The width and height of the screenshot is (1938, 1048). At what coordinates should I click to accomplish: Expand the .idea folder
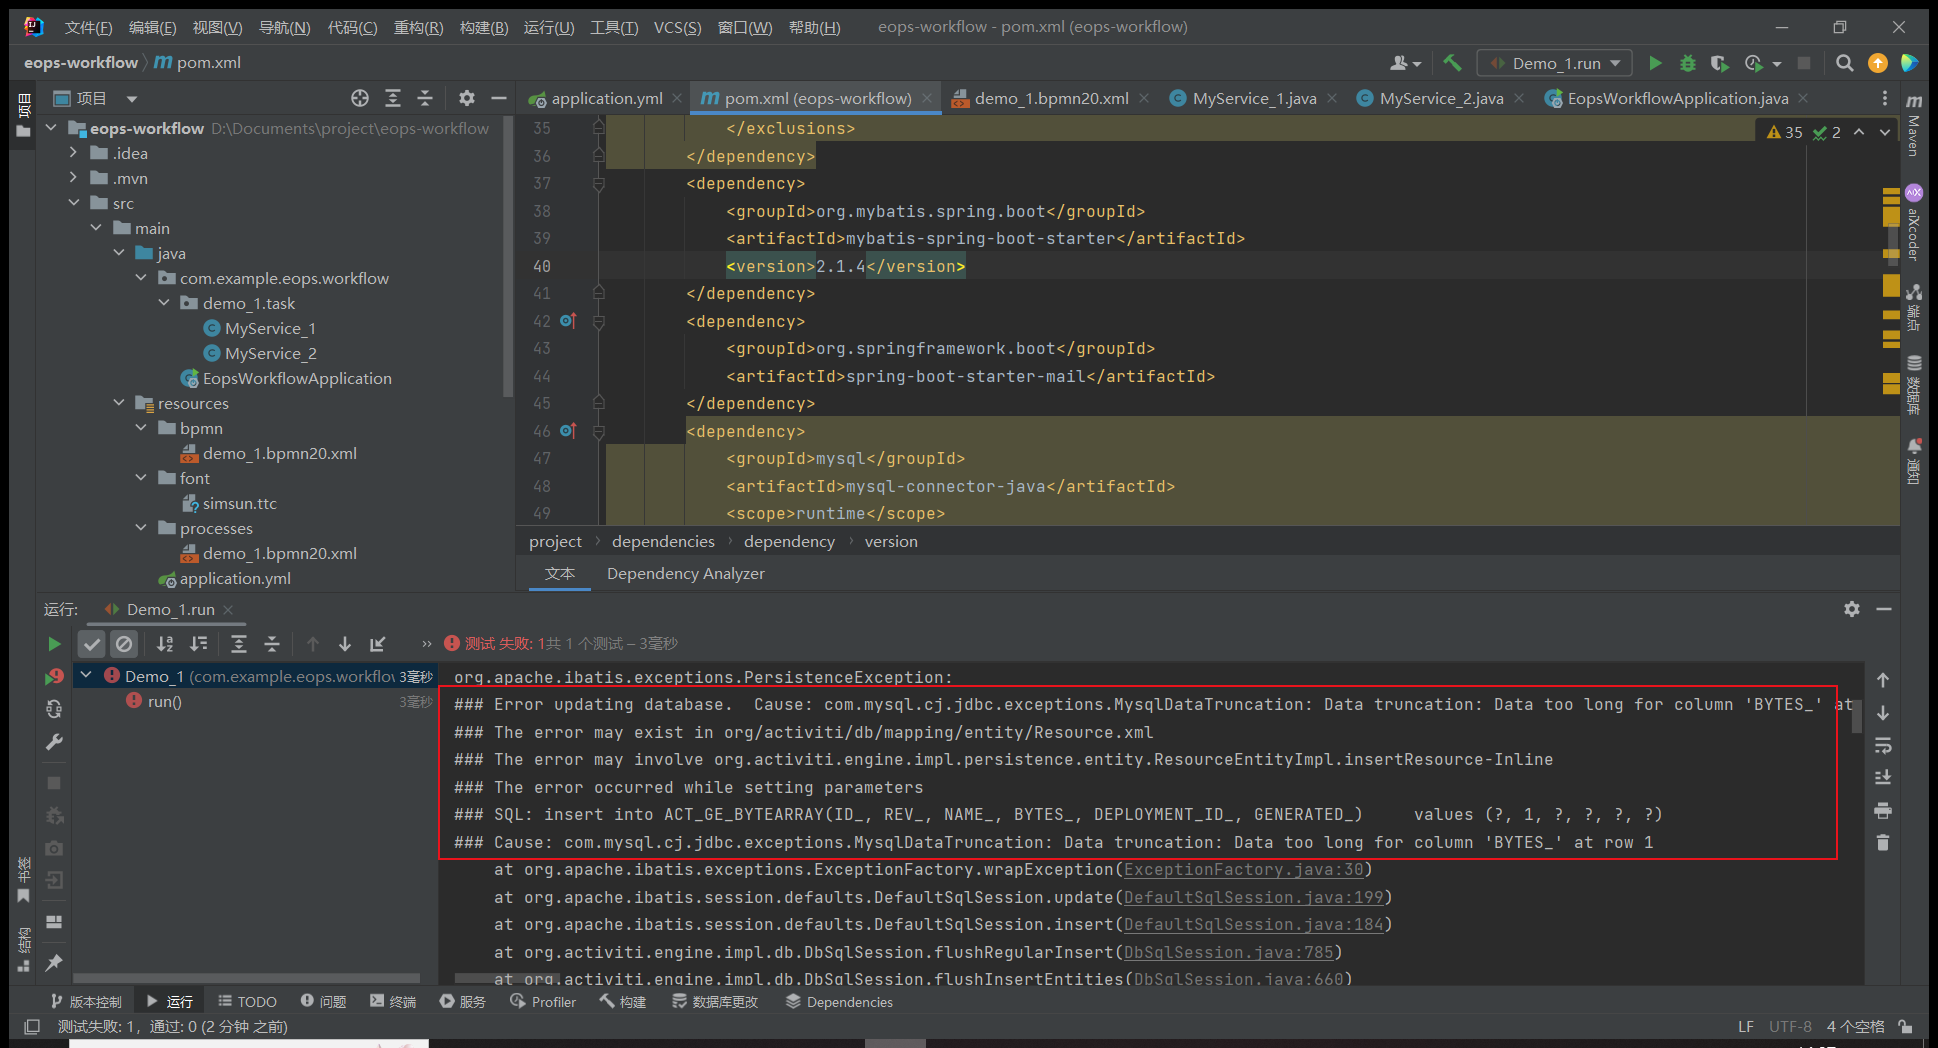(73, 153)
